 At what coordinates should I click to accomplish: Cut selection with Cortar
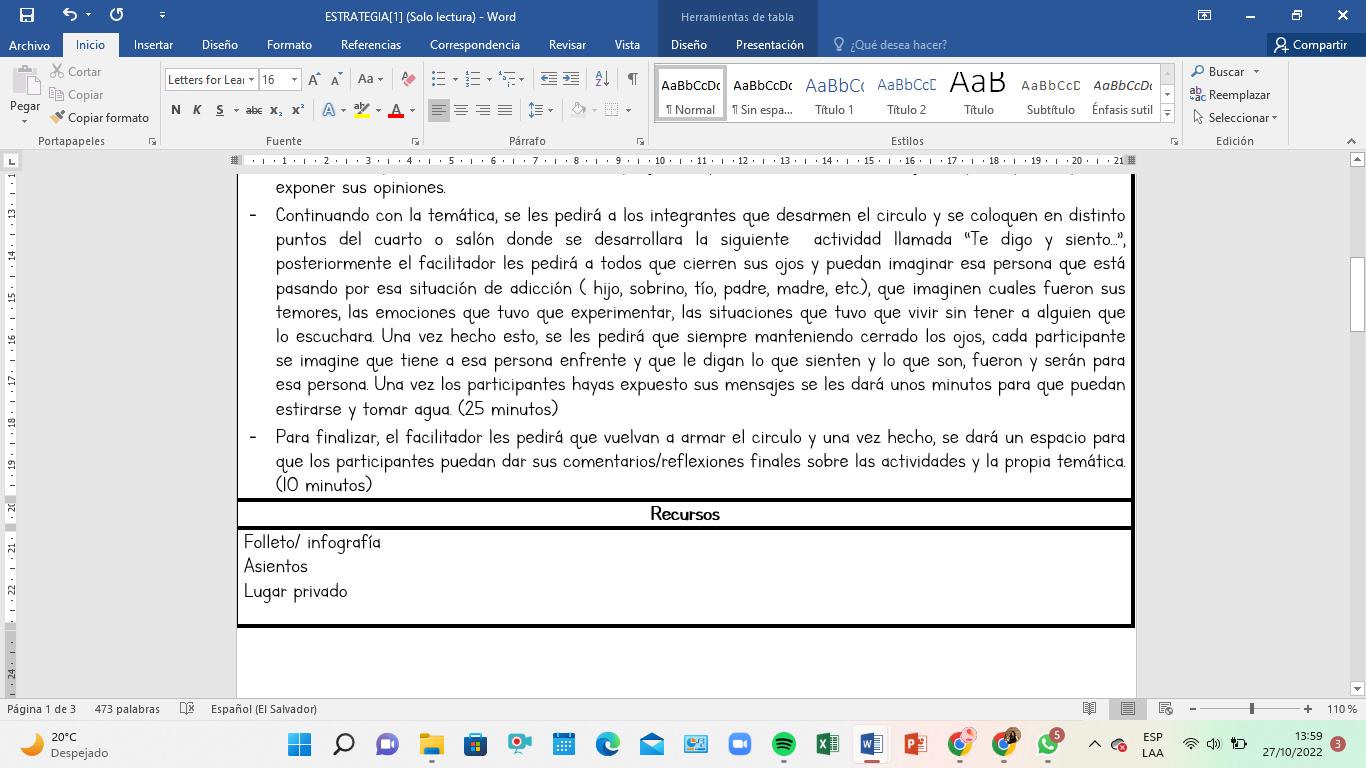[75, 72]
